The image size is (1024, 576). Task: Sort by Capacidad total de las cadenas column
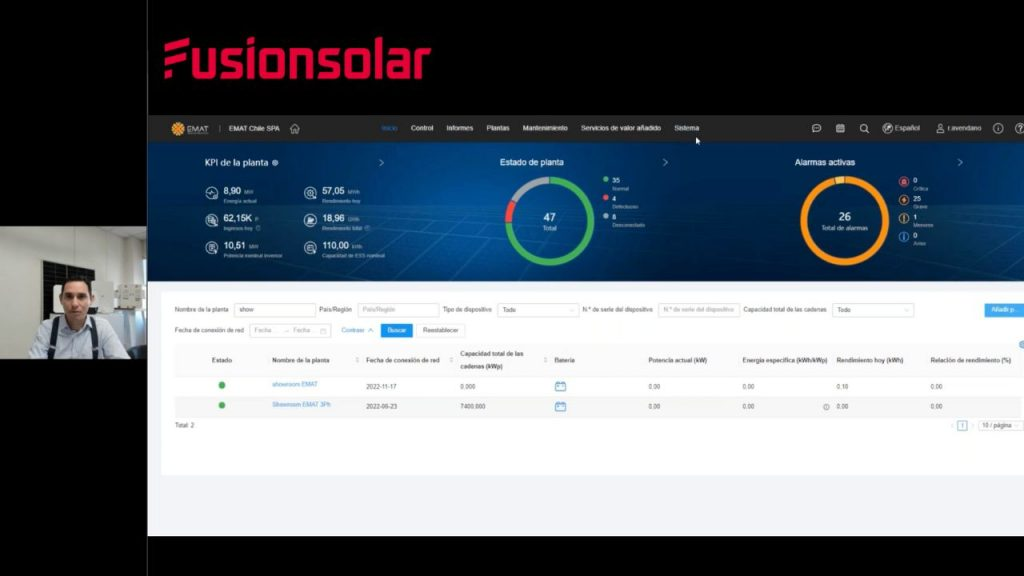point(545,360)
